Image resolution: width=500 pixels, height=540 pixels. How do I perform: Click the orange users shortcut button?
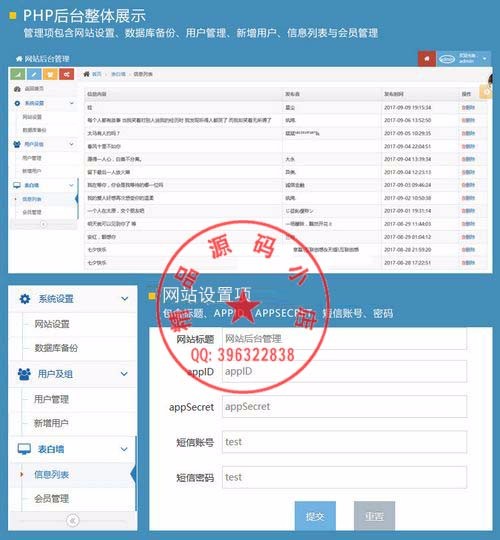click(50, 74)
